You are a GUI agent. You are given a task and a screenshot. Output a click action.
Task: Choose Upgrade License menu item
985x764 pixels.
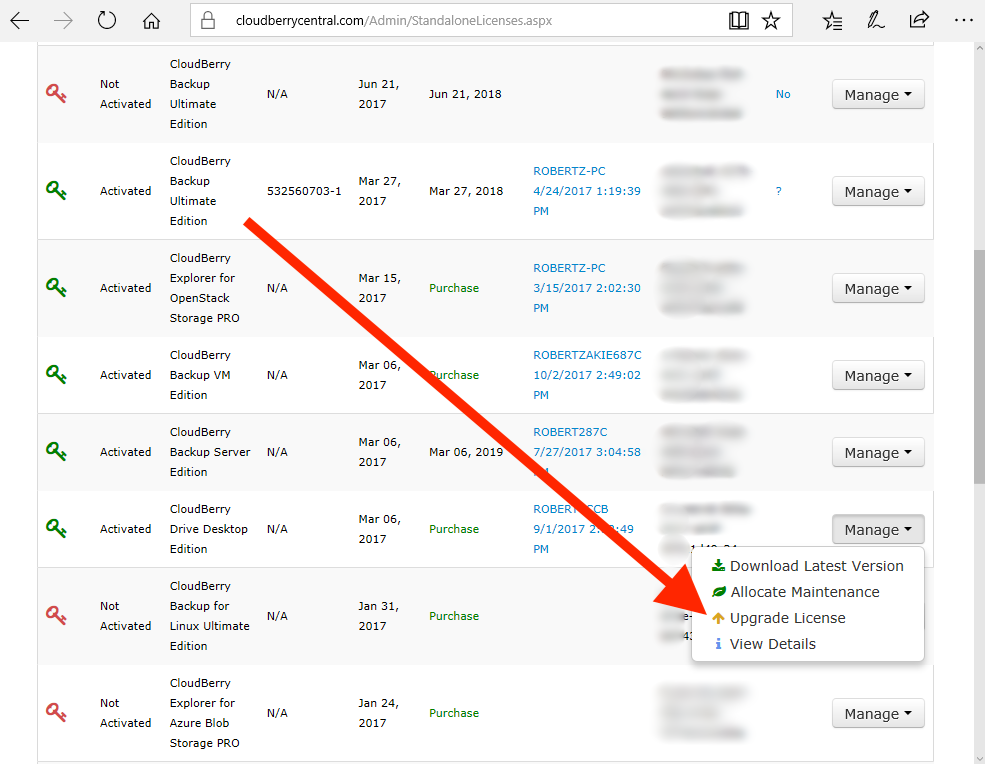tap(807, 618)
